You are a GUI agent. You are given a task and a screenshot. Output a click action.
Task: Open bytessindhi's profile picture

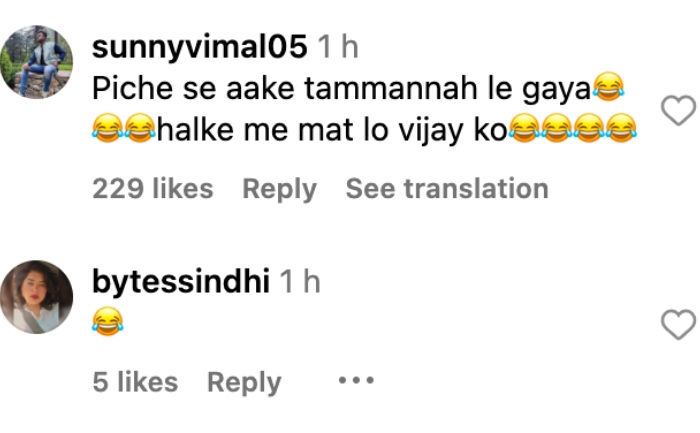pos(37,297)
